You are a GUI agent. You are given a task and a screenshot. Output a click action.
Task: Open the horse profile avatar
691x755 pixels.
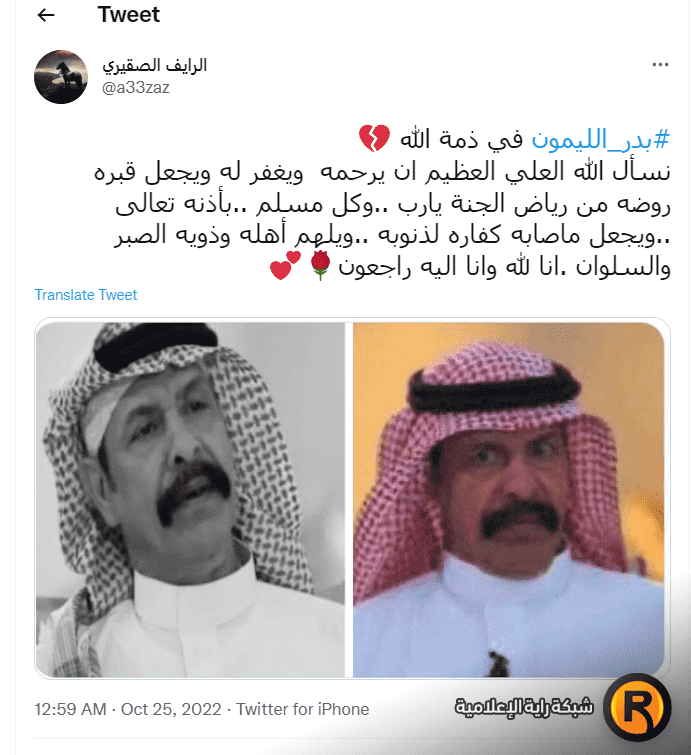coord(61,77)
